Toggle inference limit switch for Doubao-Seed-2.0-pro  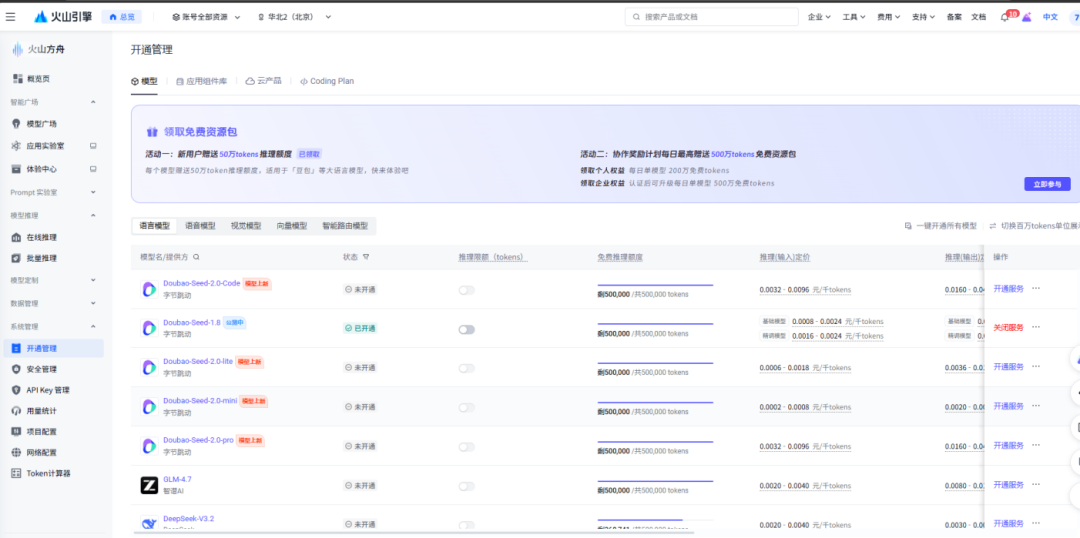point(466,446)
